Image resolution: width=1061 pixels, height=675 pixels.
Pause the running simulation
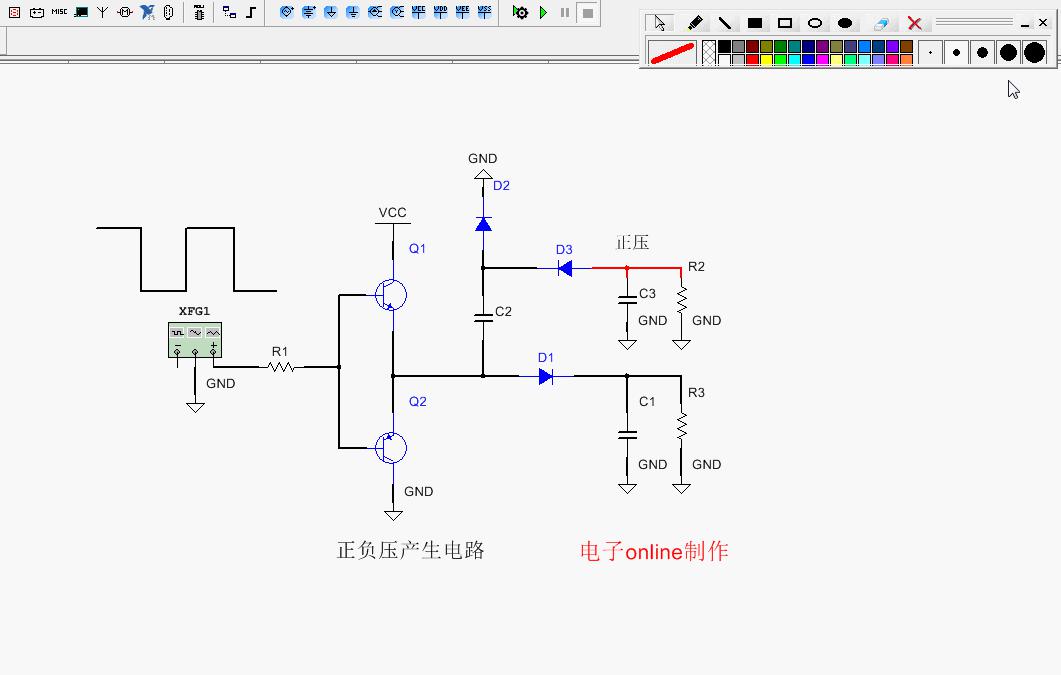pyautogui.click(x=565, y=13)
